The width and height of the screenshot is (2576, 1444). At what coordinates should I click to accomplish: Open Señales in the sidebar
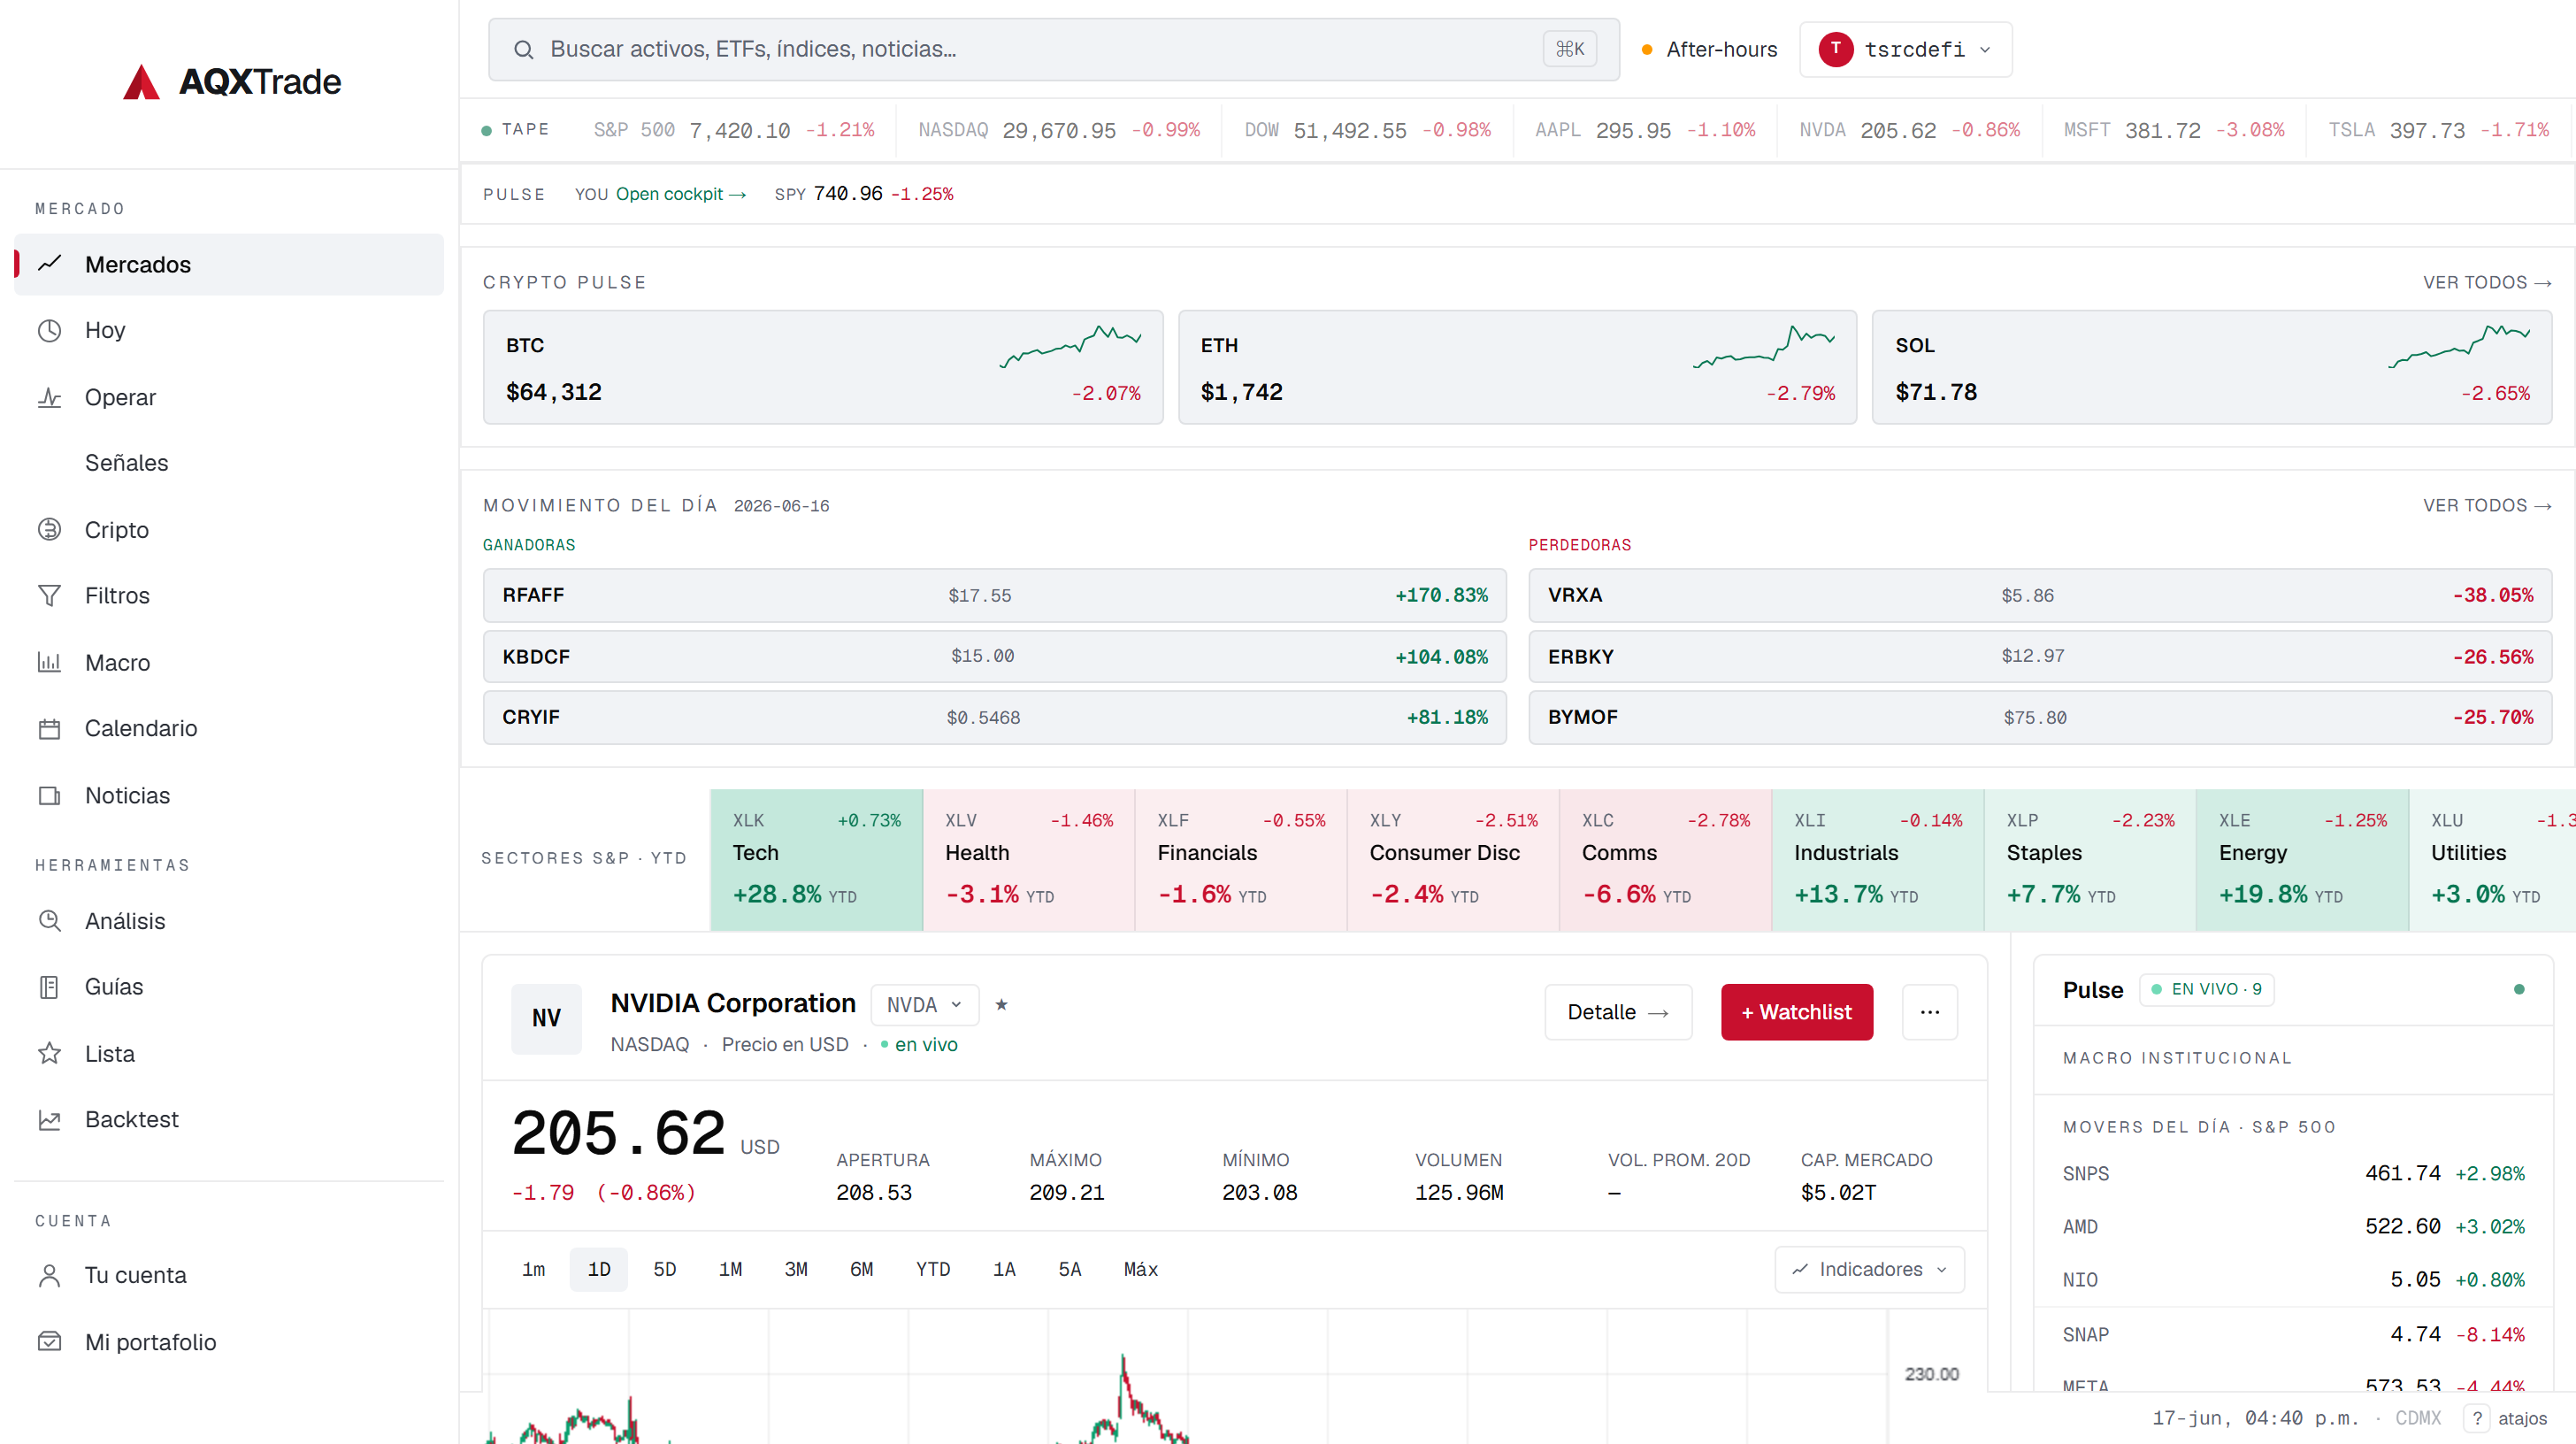(x=229, y=463)
